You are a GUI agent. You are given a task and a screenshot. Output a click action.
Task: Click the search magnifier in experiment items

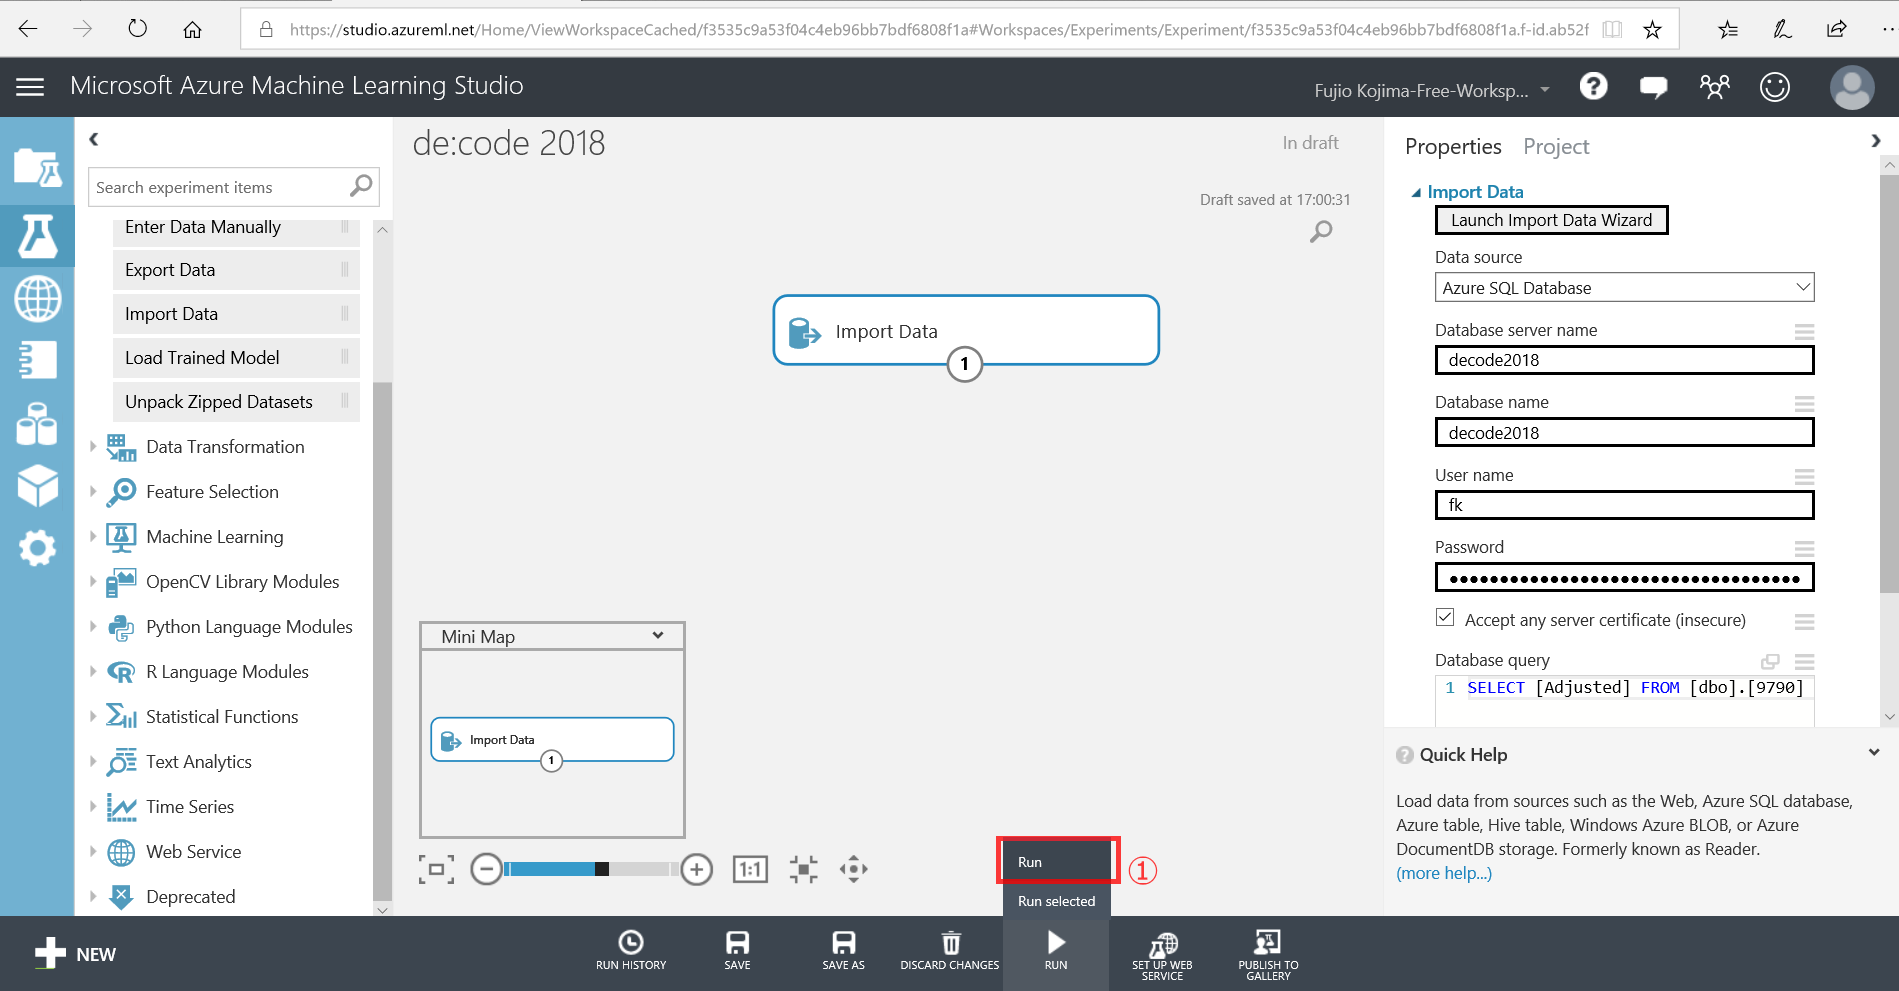coord(361,186)
